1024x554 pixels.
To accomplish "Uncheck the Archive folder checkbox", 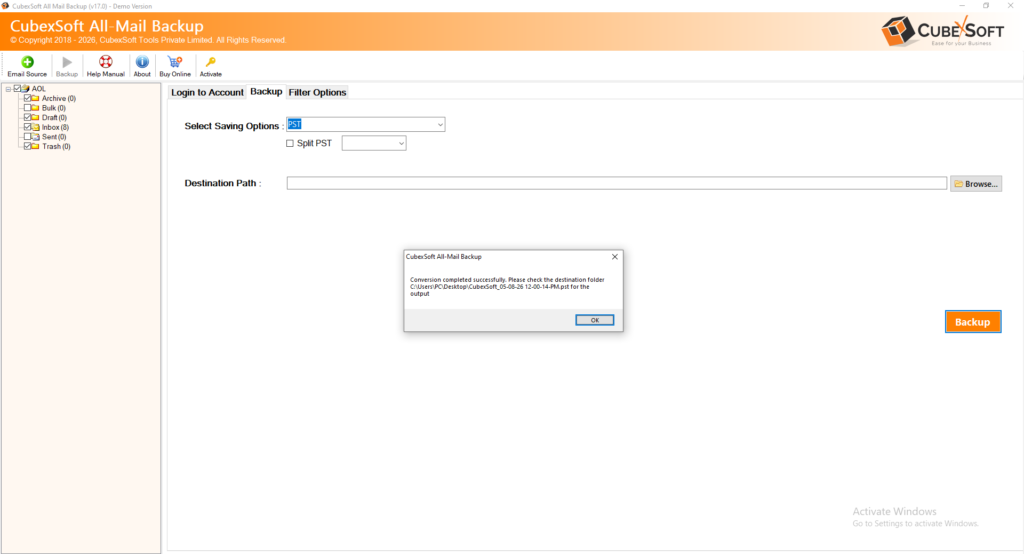I will click(27, 98).
